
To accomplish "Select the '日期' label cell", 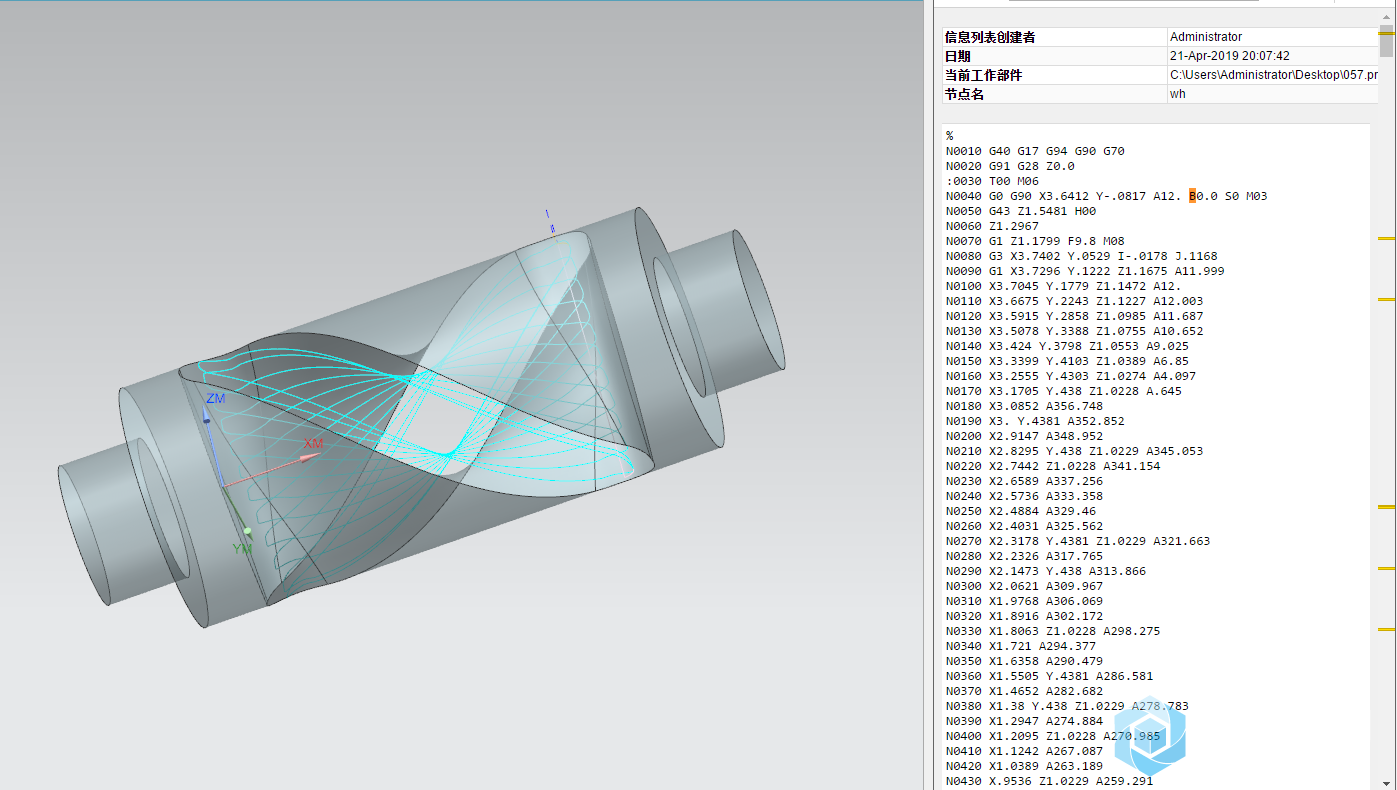I will tap(1053, 56).
